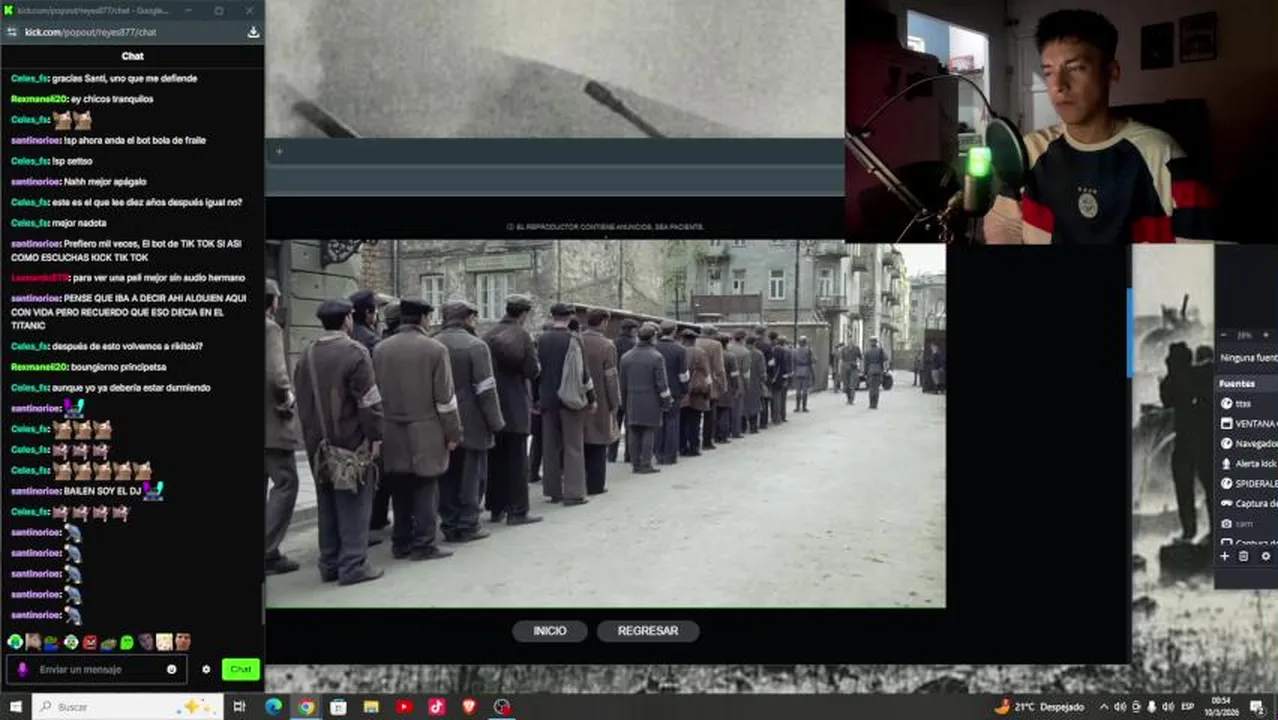1278x720 pixels.
Task: Click message 'mejor nadota'
Action: [78, 223]
